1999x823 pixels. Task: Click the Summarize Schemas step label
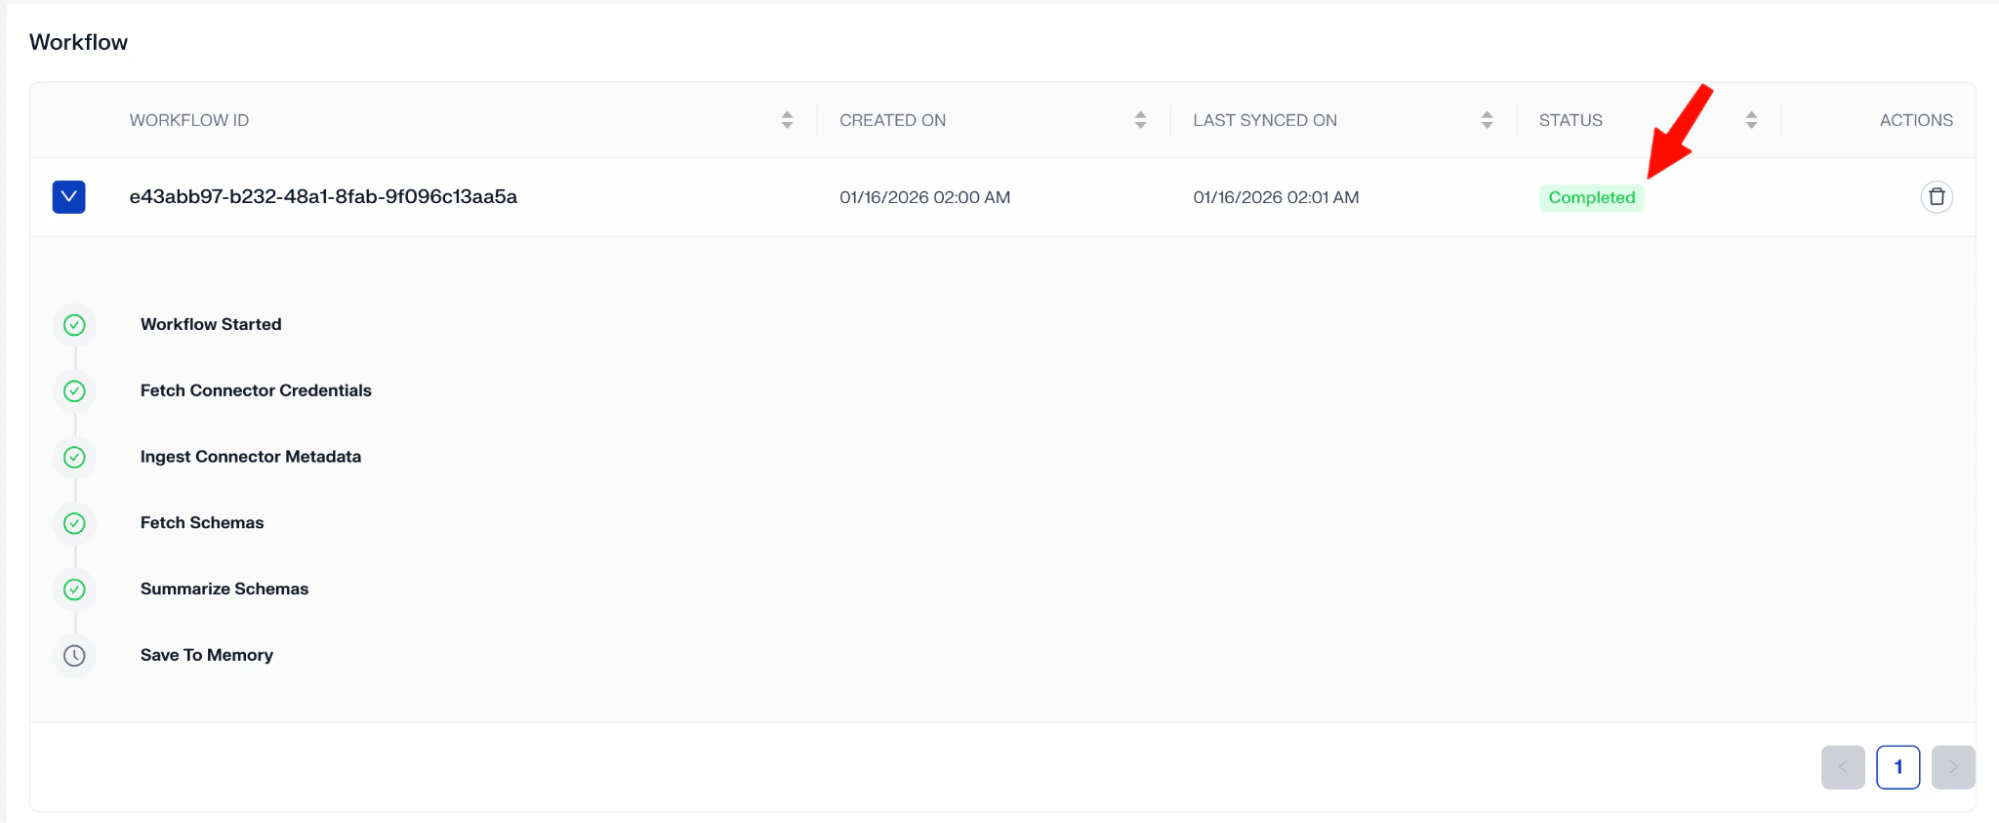(x=224, y=588)
